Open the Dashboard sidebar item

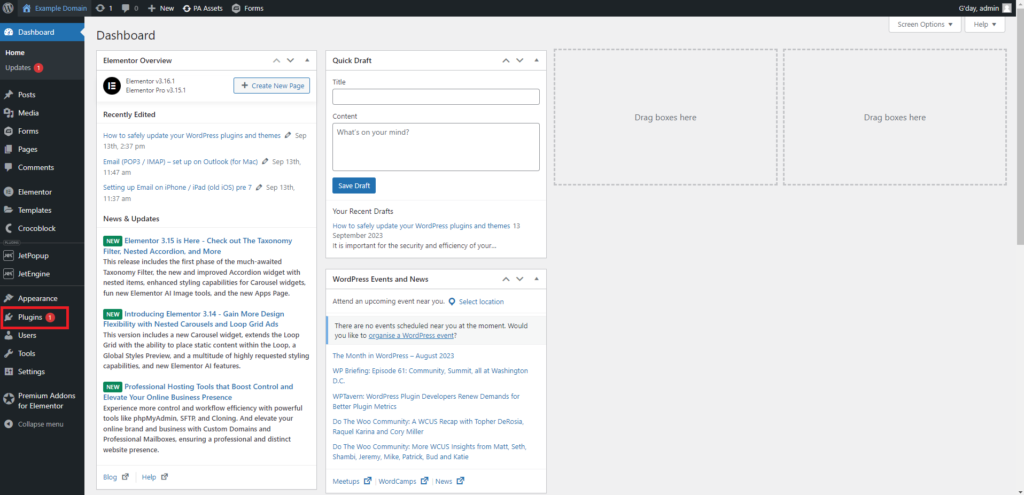pos(42,32)
